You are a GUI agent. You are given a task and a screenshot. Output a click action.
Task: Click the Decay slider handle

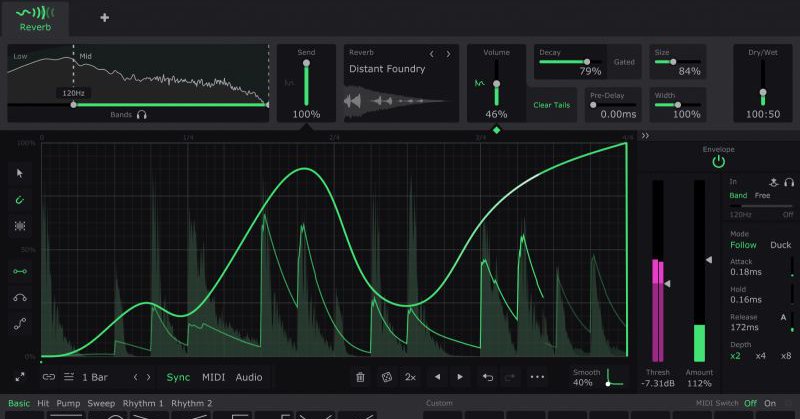point(587,62)
